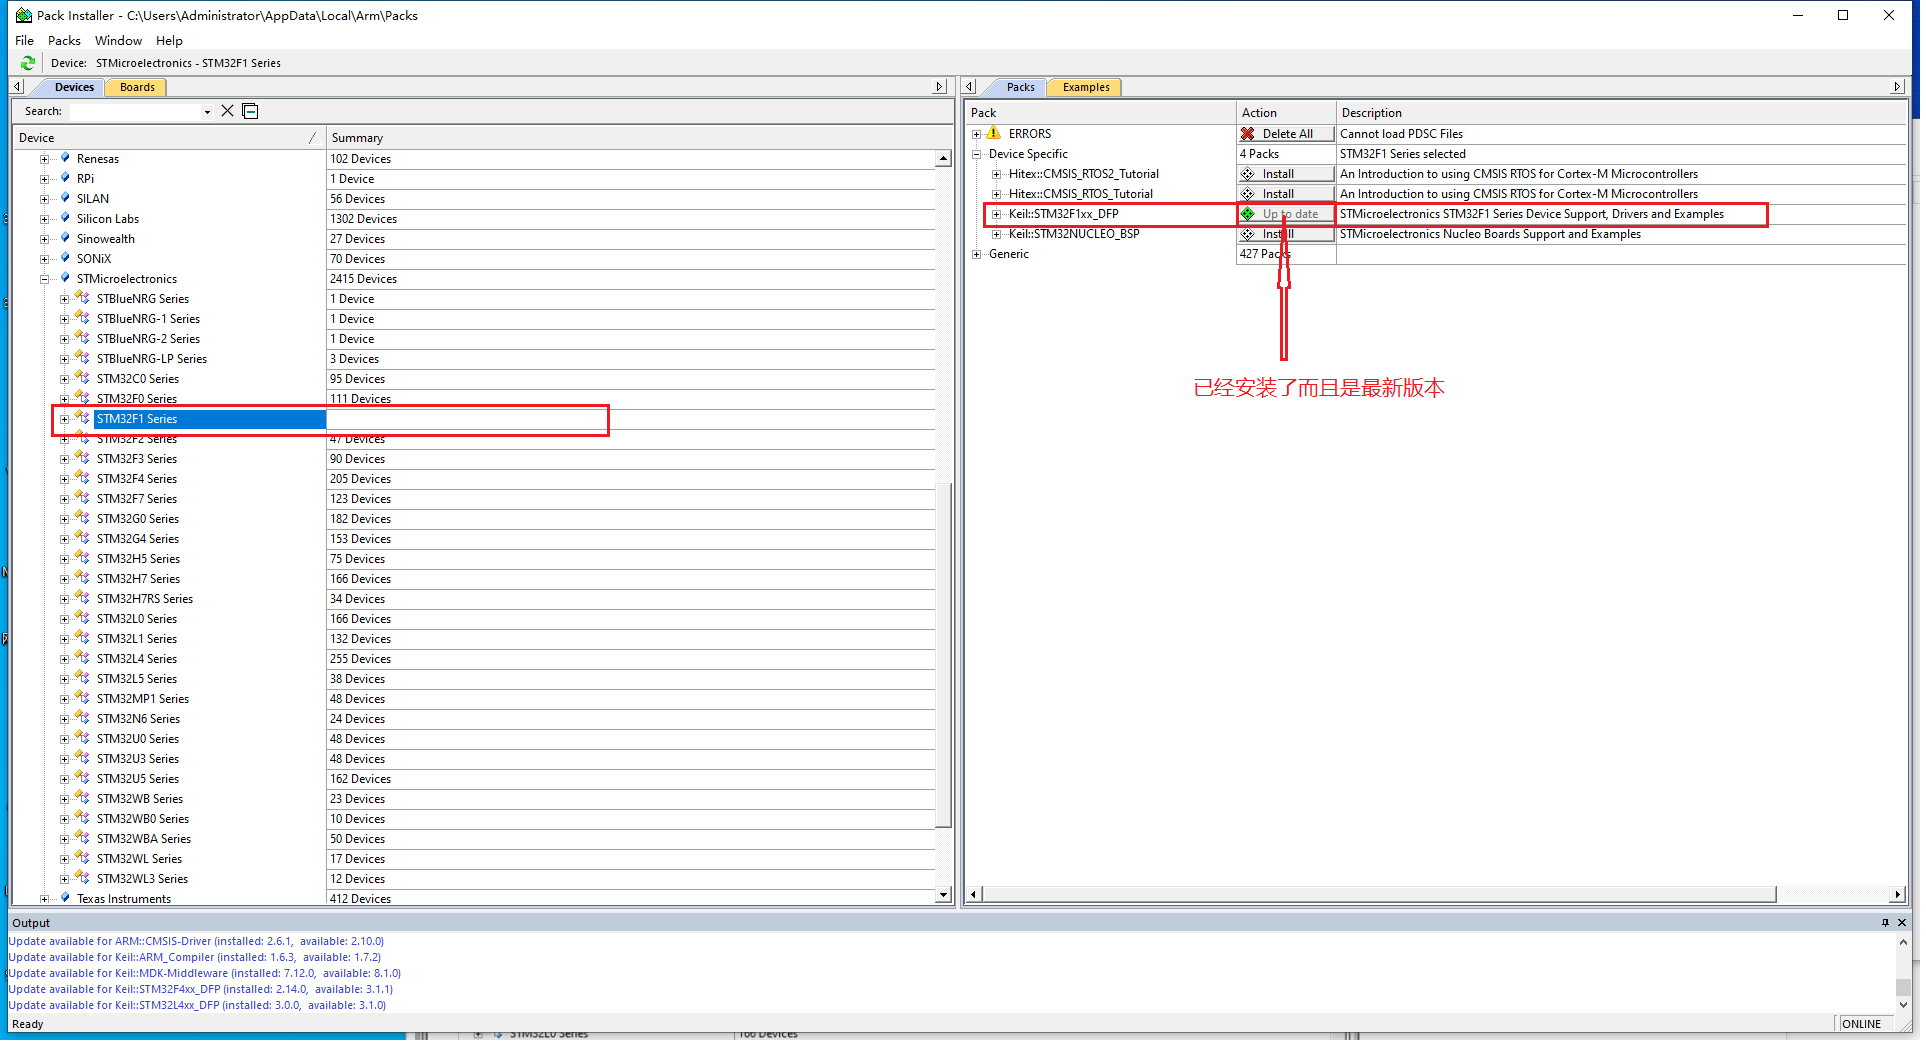This screenshot has height=1054, width=1926.
Task: Click the STM32F4 Series device icon
Action: click(x=83, y=478)
